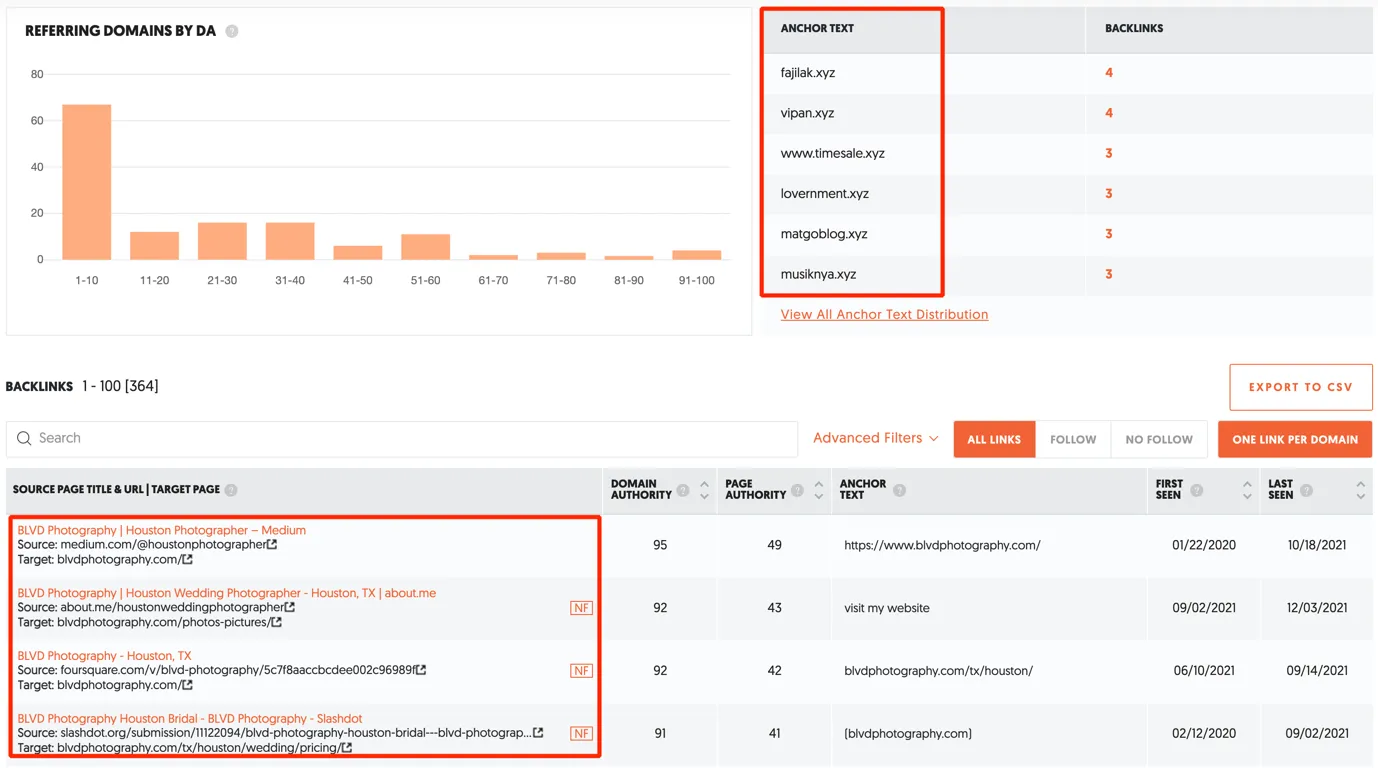Click help icon next to Domain Authority header
Screen dimensions: 1378x768
[683, 490]
